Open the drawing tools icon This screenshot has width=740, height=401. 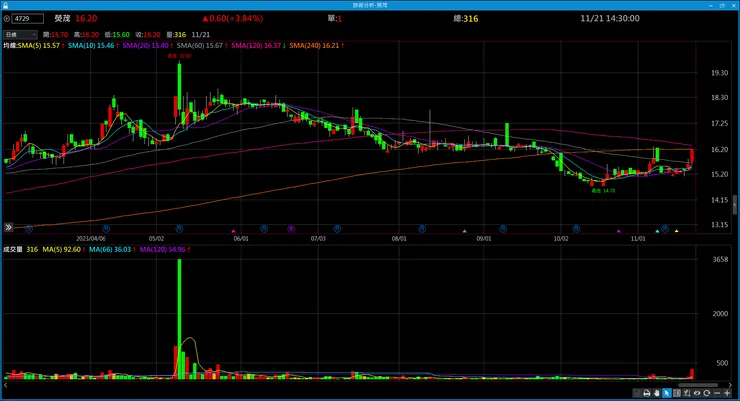[687, 393]
